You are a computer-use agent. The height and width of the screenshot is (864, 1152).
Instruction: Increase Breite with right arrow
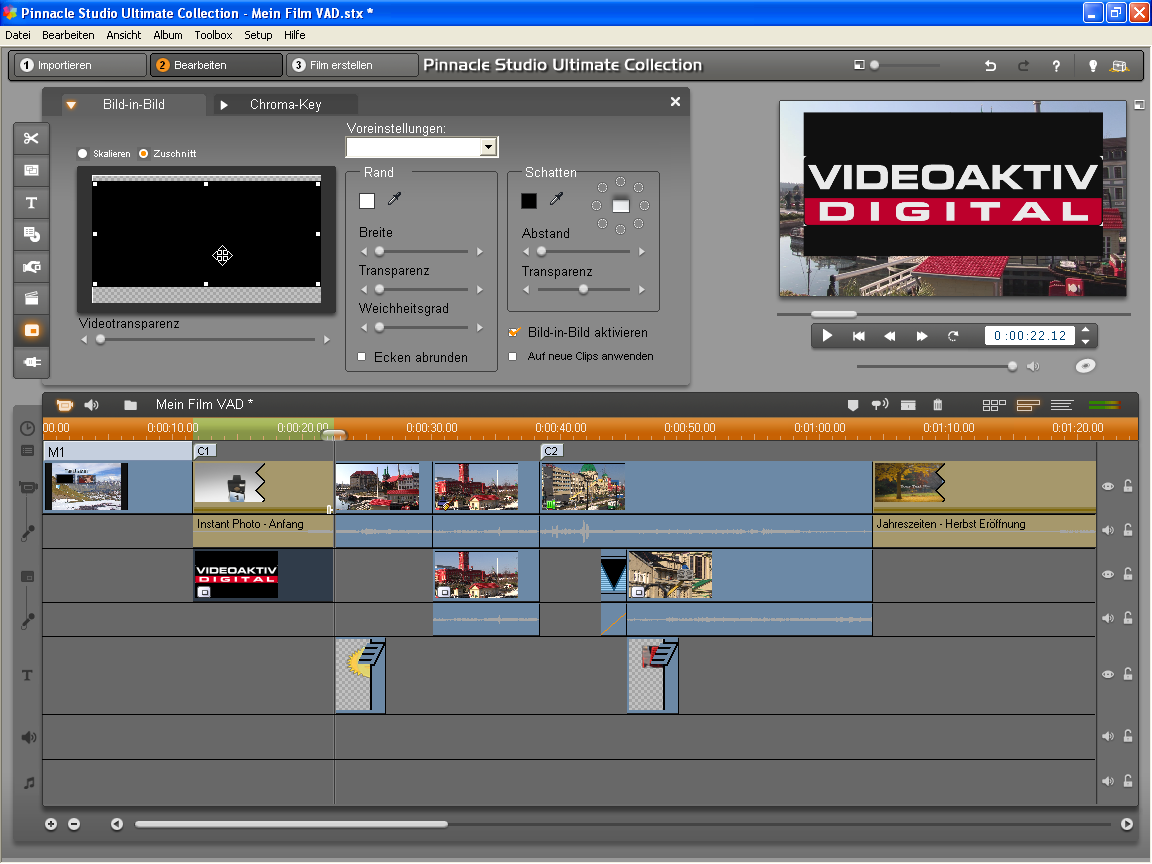coord(480,251)
